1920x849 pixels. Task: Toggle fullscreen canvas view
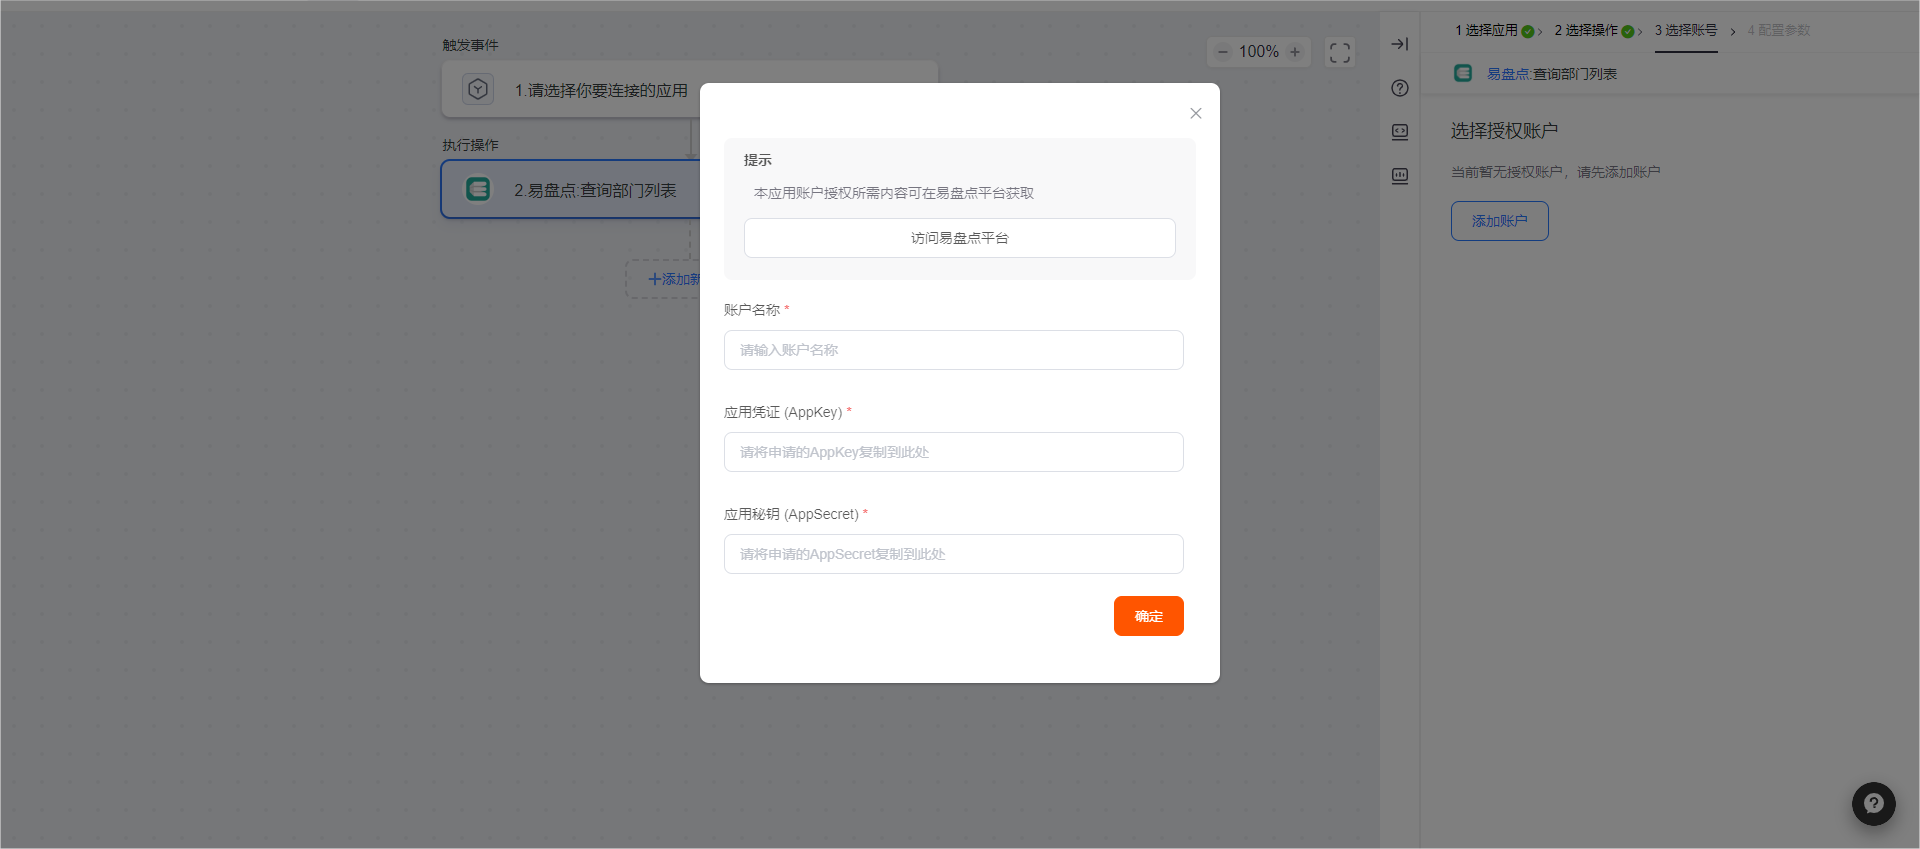click(x=1340, y=52)
